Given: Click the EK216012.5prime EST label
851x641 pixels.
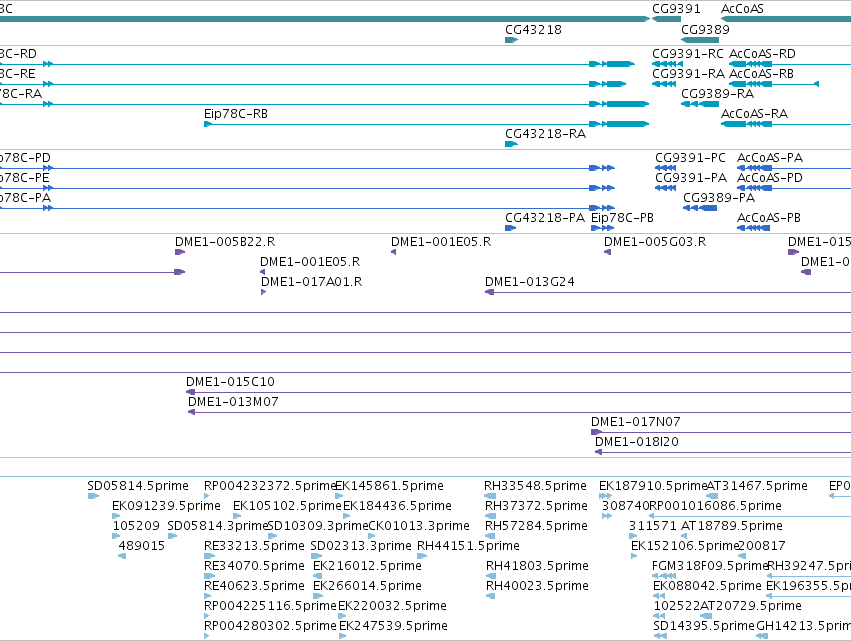Looking at the screenshot, I should point(367,566).
